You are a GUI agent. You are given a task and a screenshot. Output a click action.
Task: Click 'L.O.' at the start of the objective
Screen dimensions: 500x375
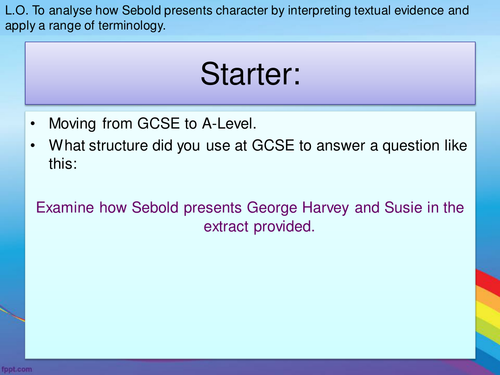tap(16, 10)
